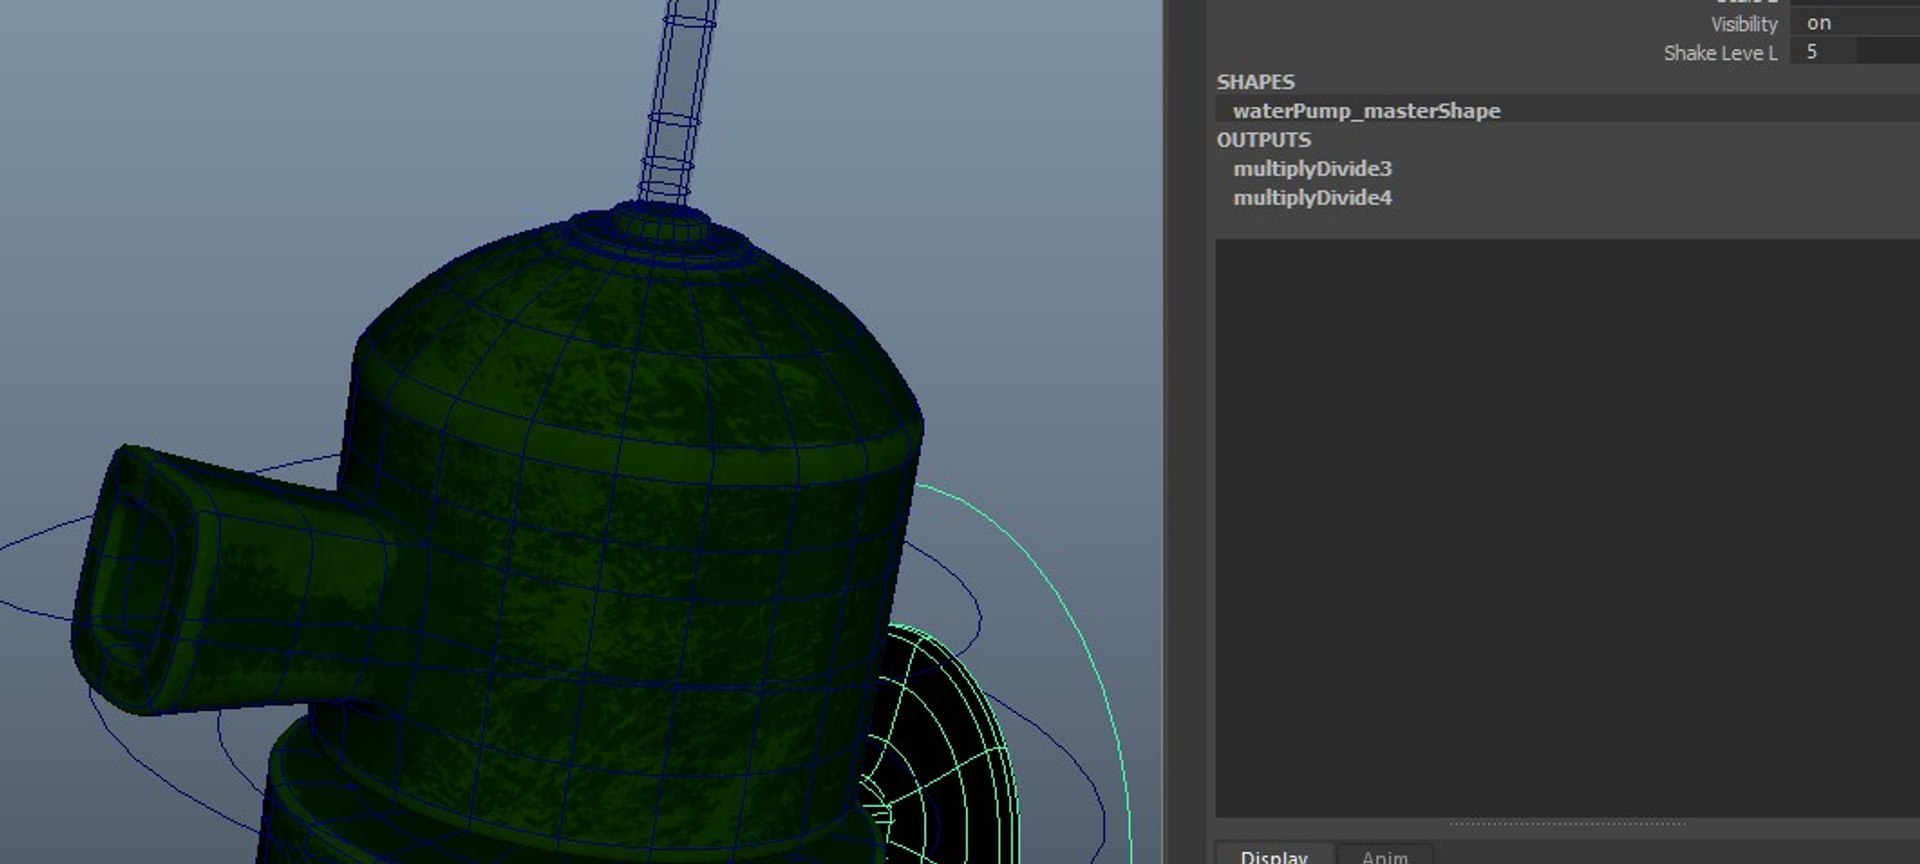
Task: Select the Visibility value field showing on
Action: [x=1855, y=23]
